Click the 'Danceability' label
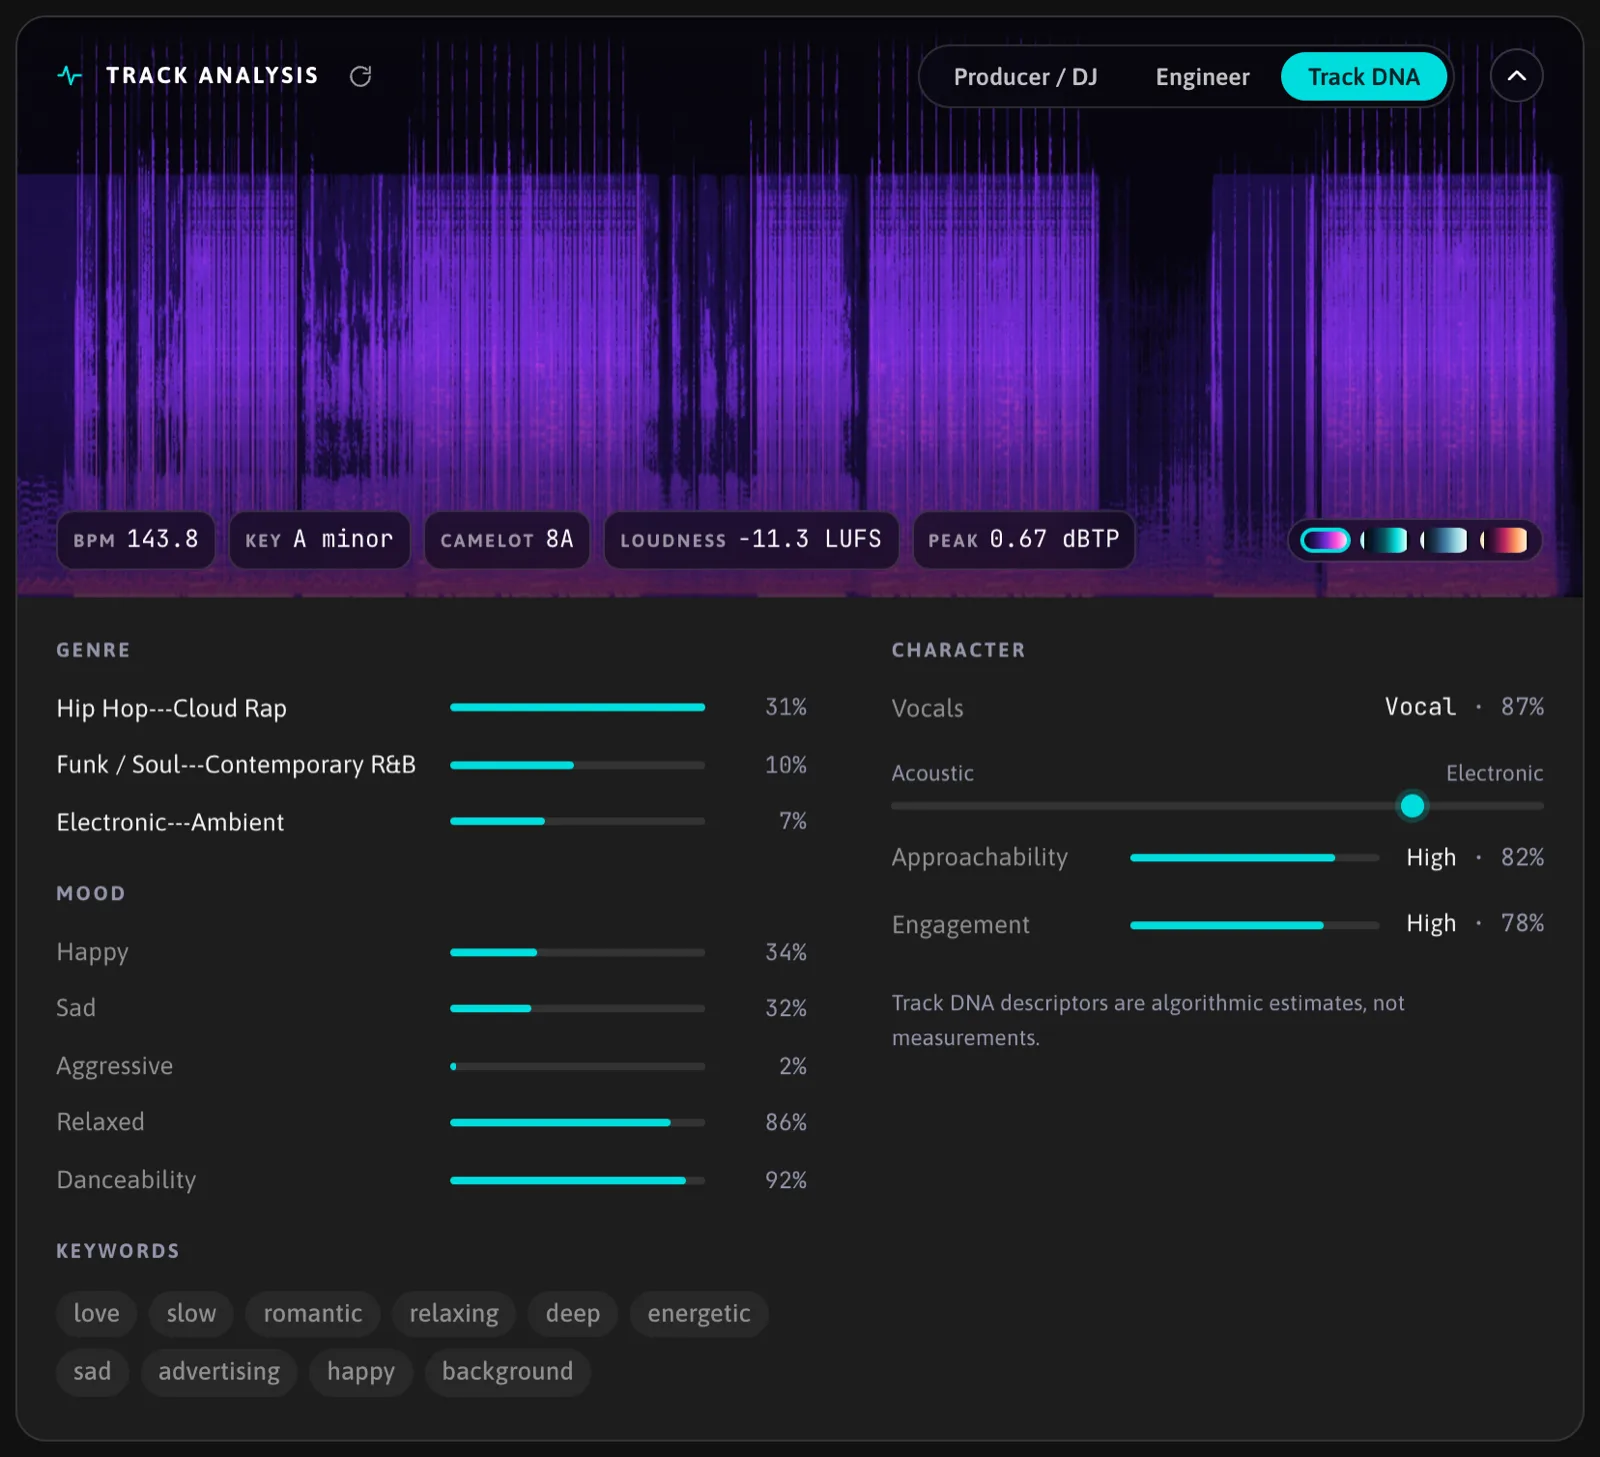 pyautogui.click(x=126, y=1180)
